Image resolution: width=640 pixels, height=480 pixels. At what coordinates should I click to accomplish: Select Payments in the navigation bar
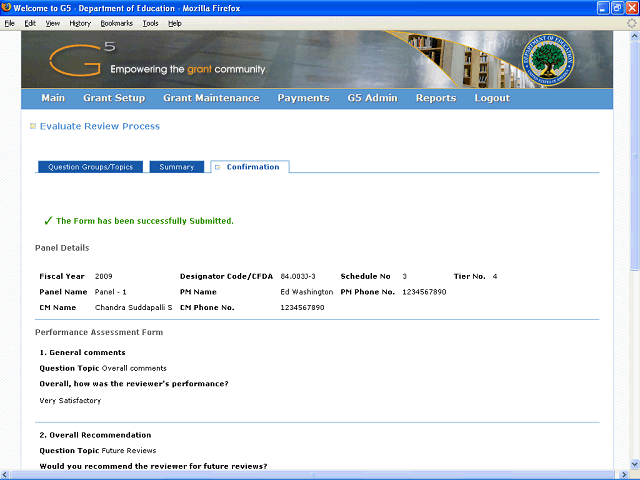(303, 98)
